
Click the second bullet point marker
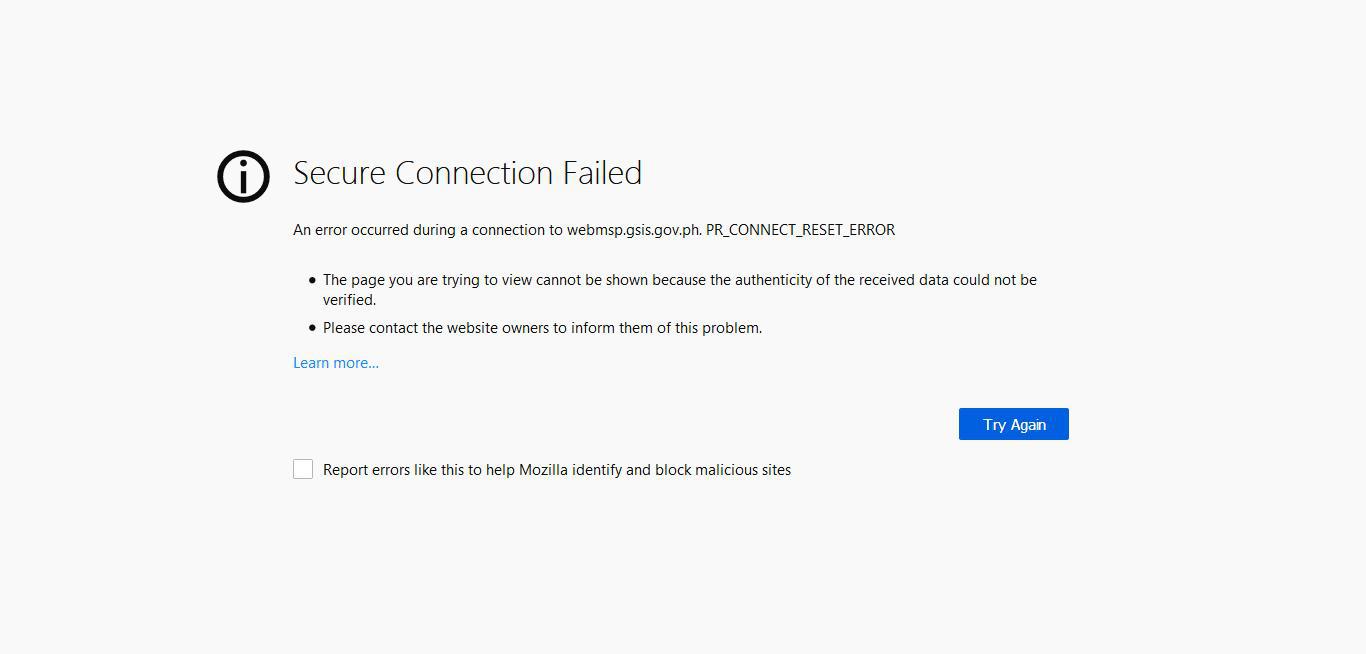[311, 328]
